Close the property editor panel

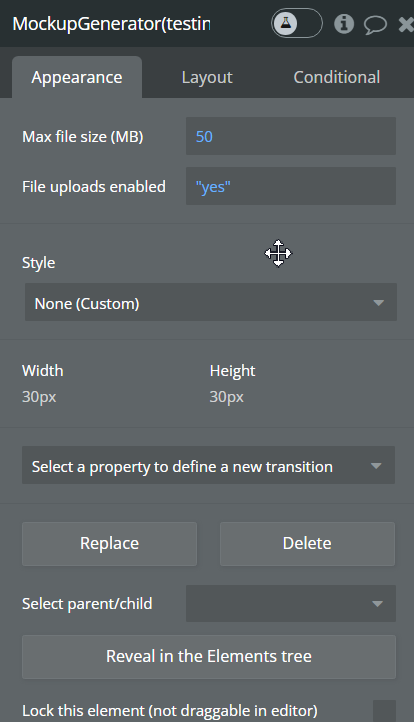[x=406, y=24]
